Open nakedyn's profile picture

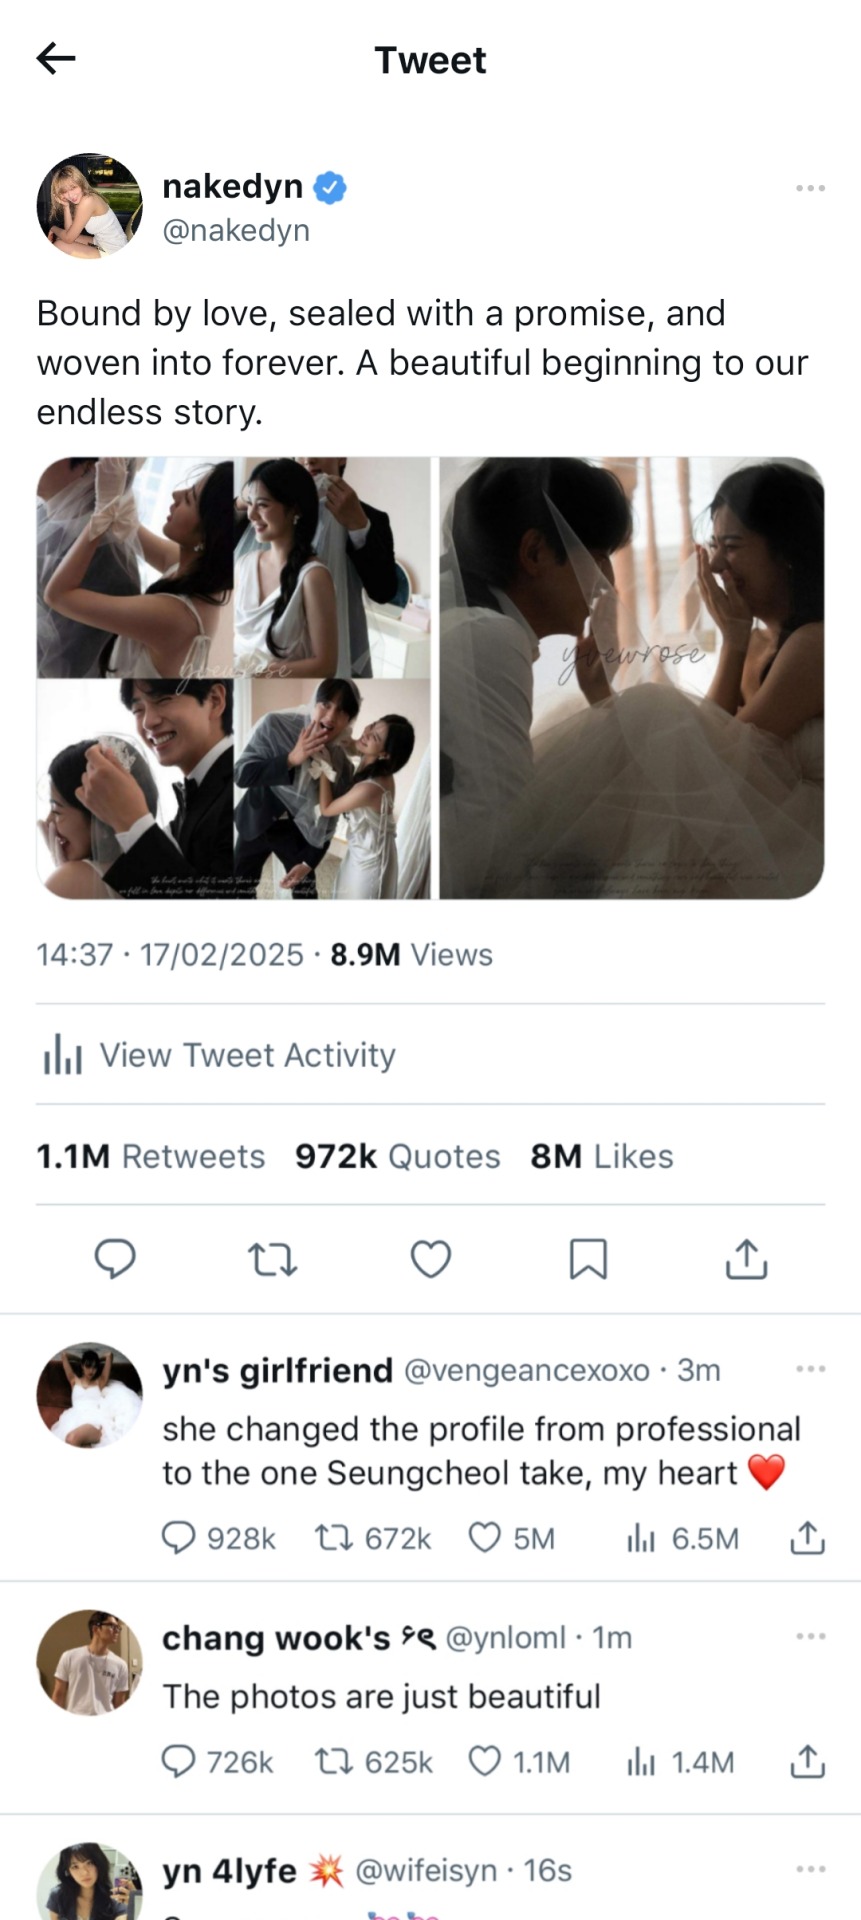(90, 206)
